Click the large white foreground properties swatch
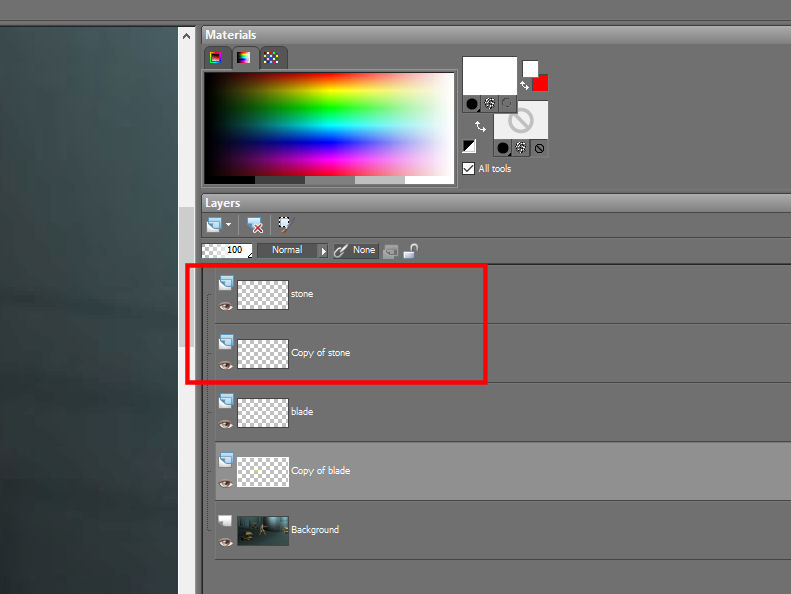This screenshot has height=594, width=791. (x=489, y=76)
